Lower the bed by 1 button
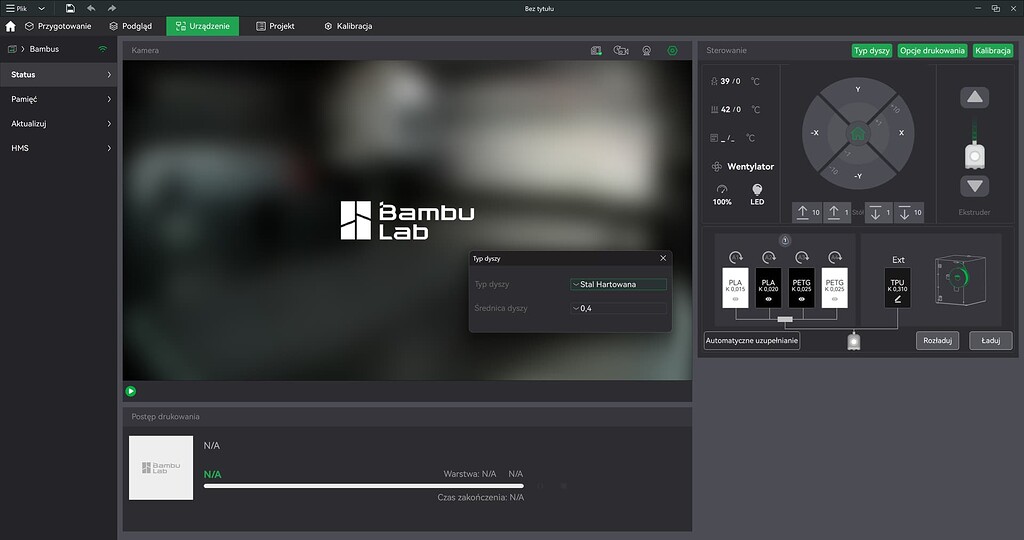Viewport: 1024px width, 540px height. 878,212
